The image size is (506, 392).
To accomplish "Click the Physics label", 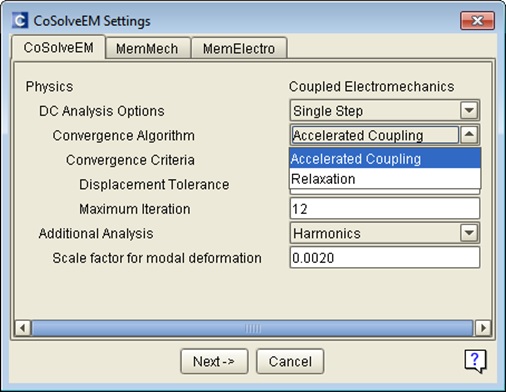I will click(49, 87).
